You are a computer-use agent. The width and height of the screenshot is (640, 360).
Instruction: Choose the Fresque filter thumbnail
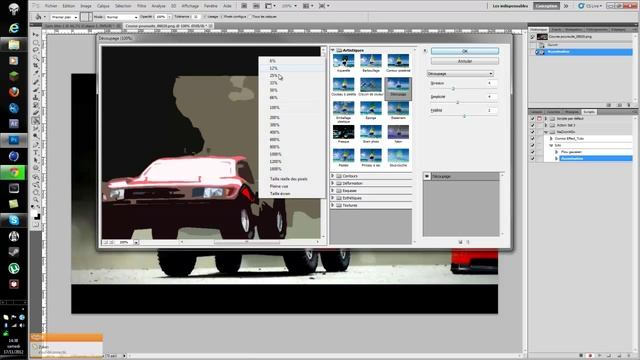pyautogui.click(x=343, y=134)
